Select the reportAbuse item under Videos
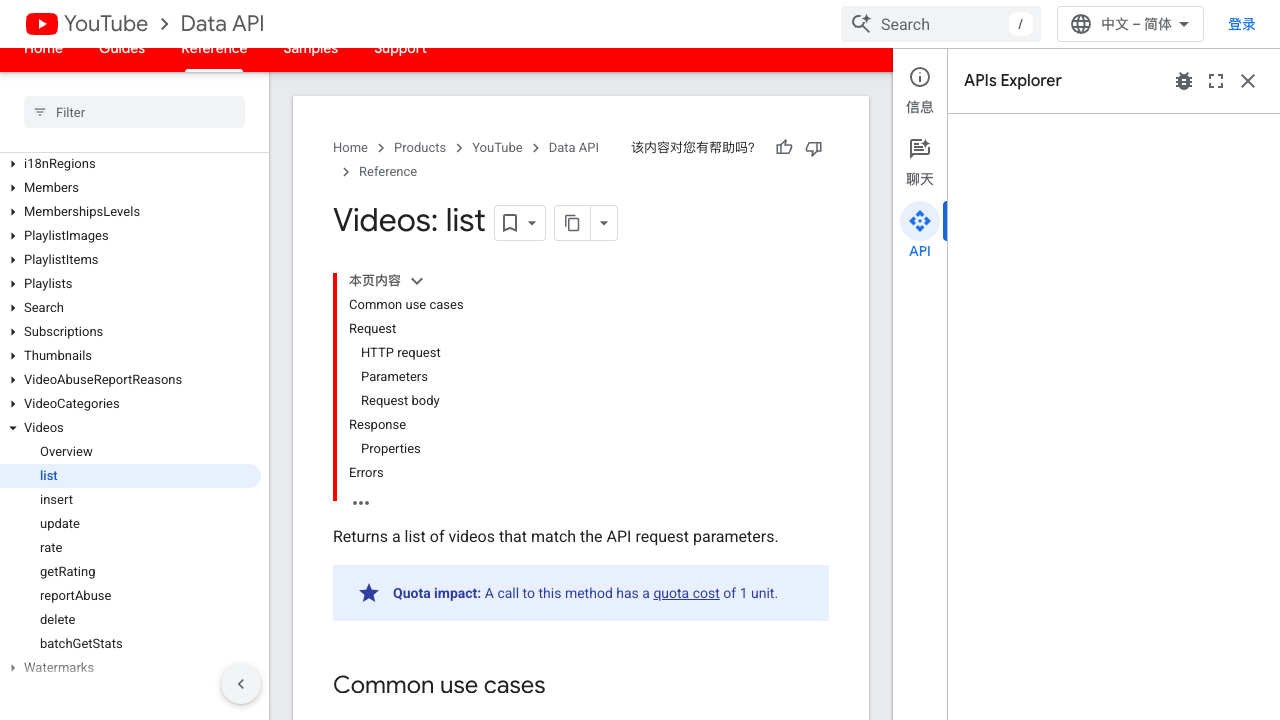1280x720 pixels. 76,596
